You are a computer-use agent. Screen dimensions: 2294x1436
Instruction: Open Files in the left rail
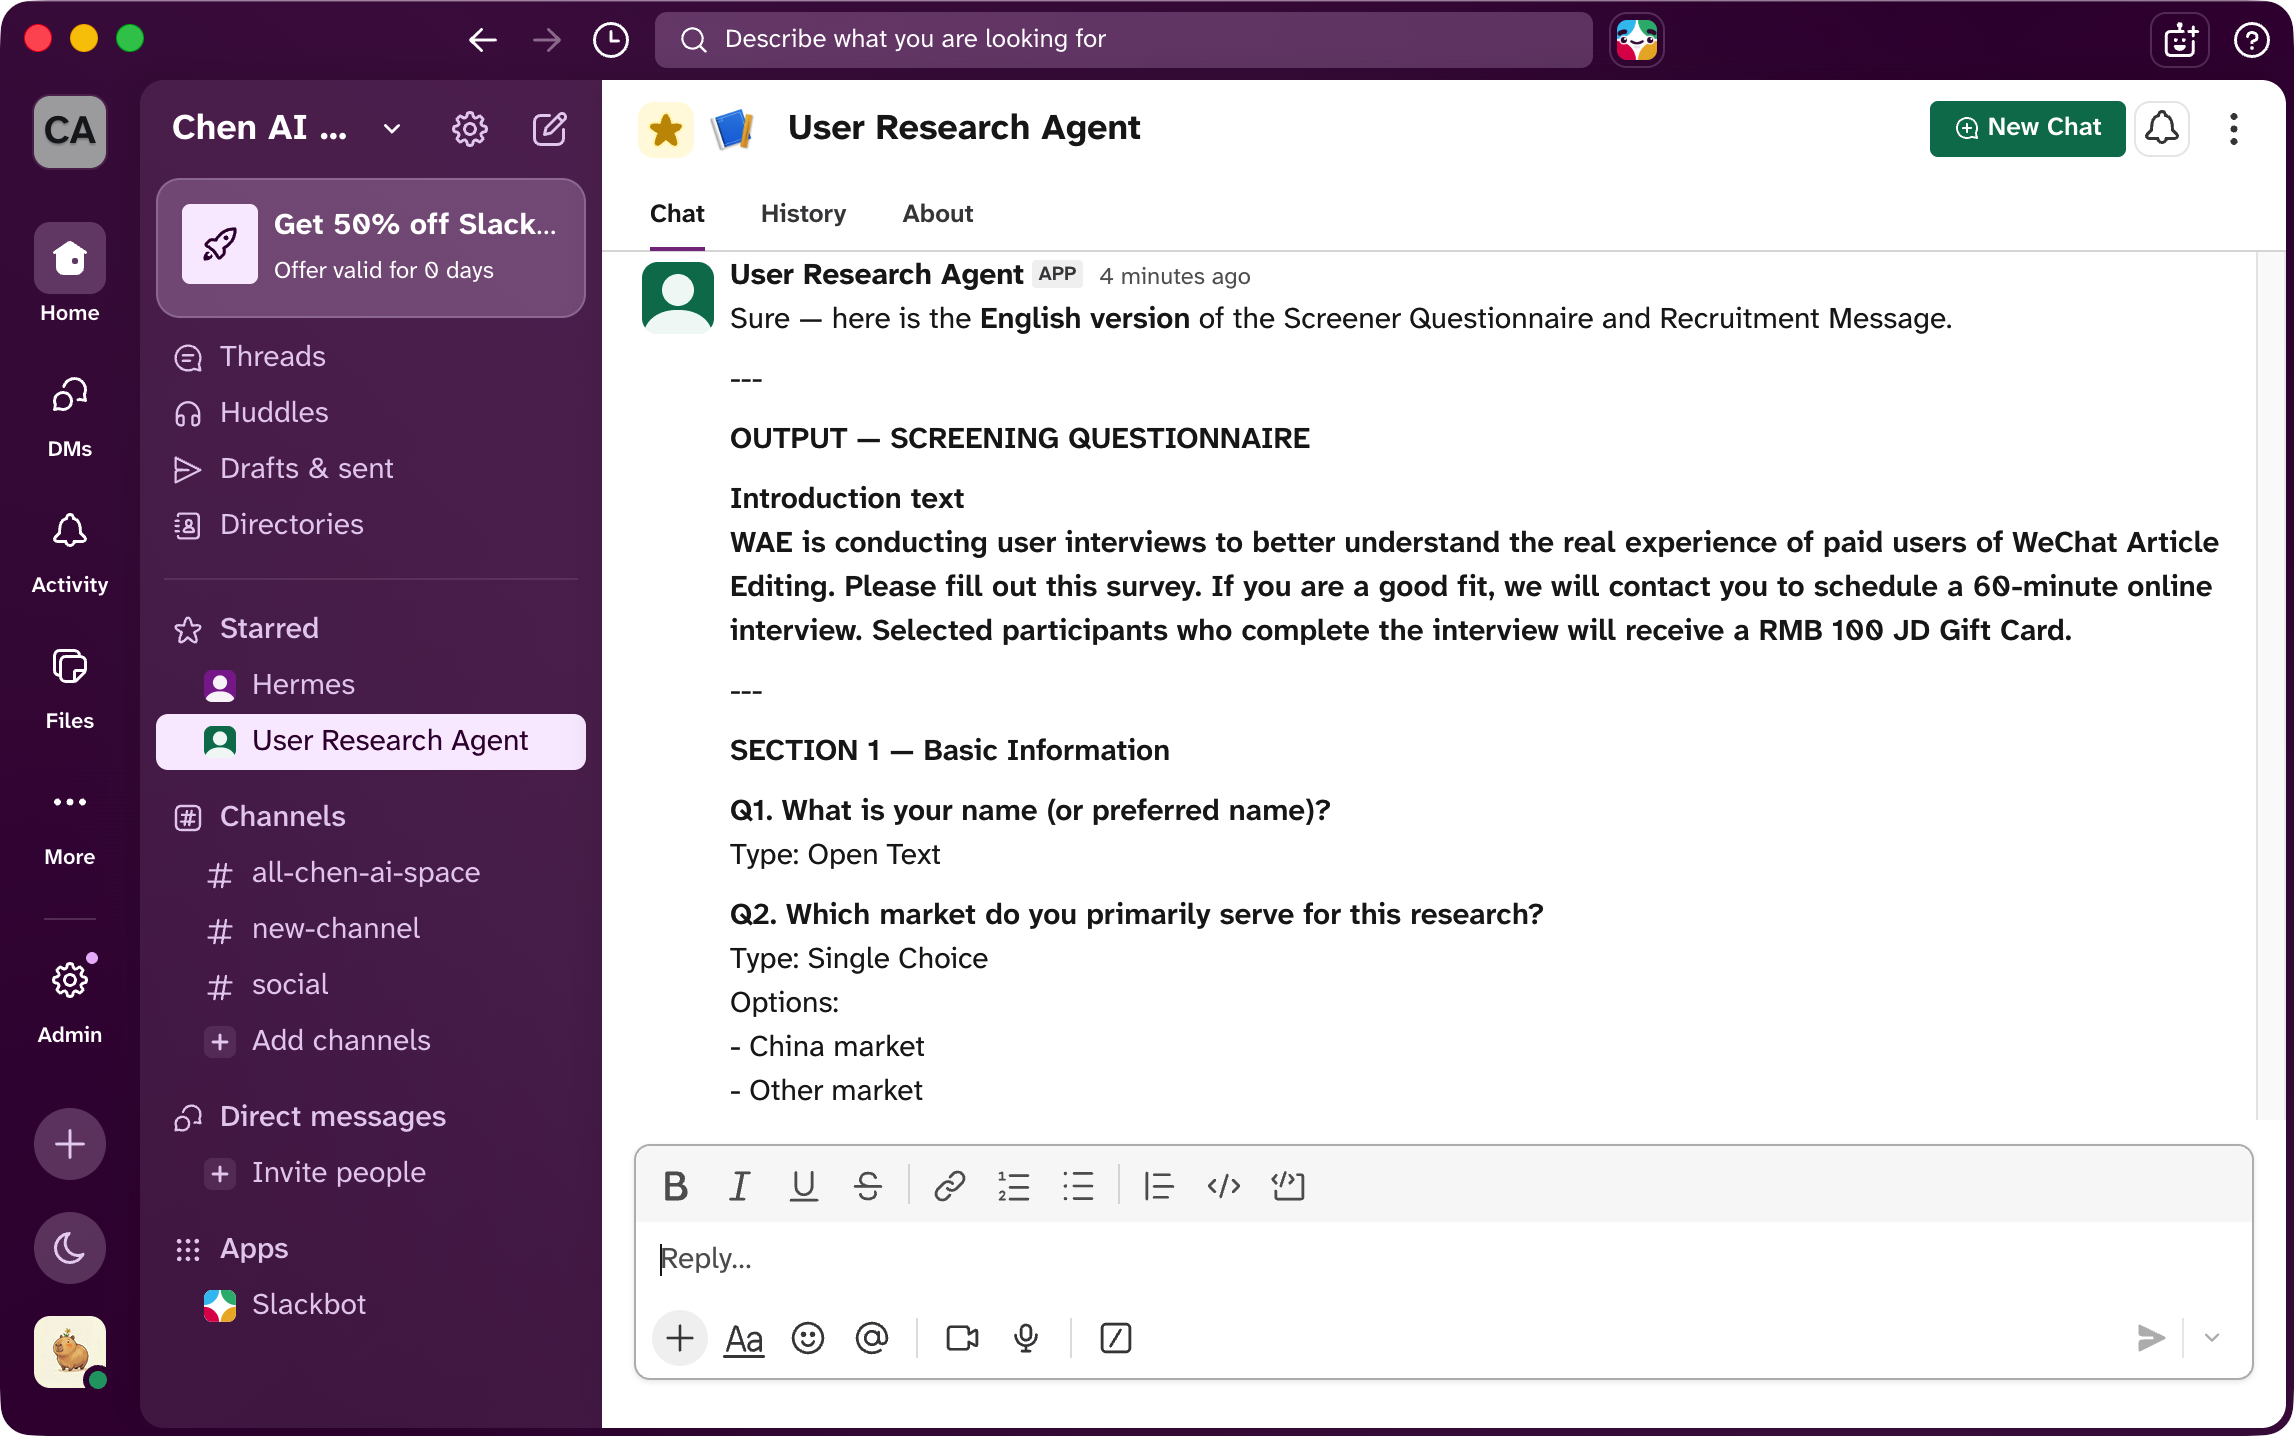pyautogui.click(x=70, y=688)
